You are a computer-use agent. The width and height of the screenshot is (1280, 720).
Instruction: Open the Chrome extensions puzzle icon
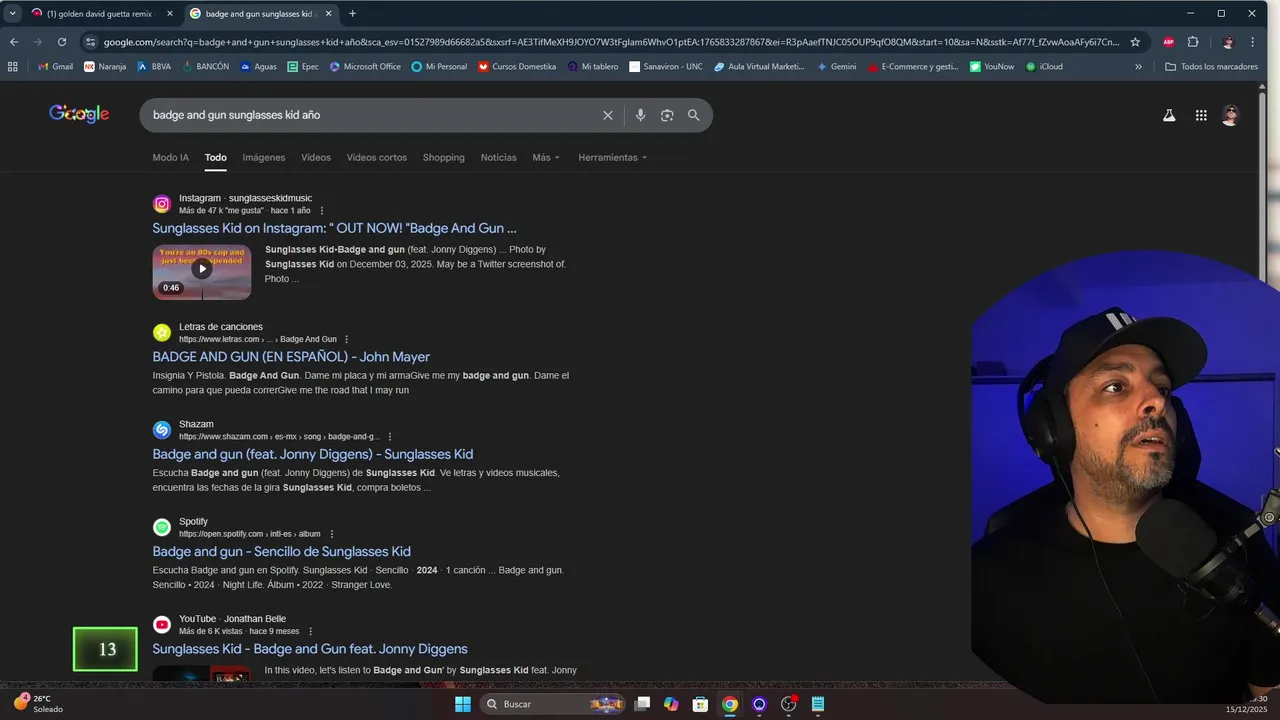(x=1193, y=42)
